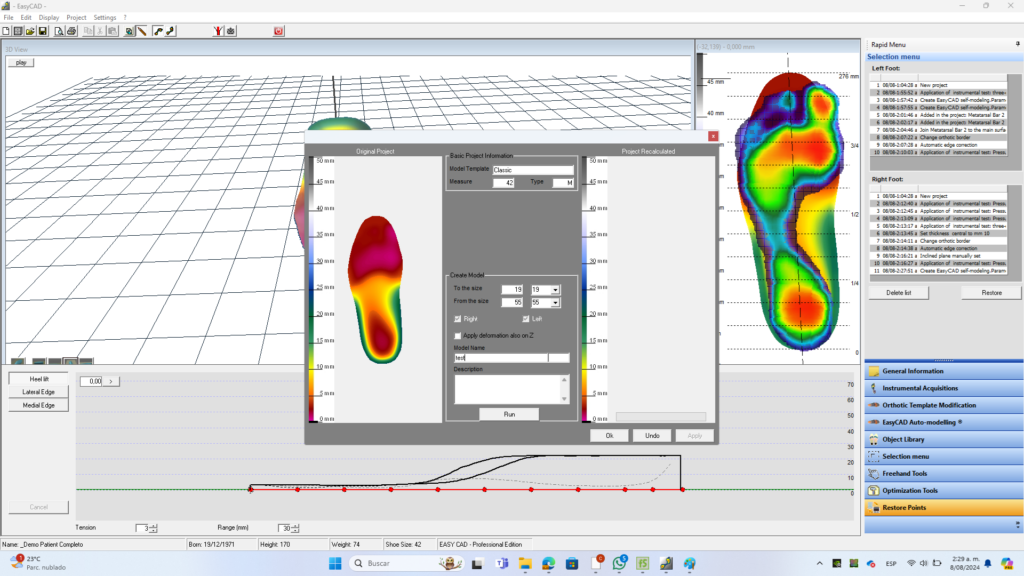Toggle the Left foot checkbox

coord(525,318)
